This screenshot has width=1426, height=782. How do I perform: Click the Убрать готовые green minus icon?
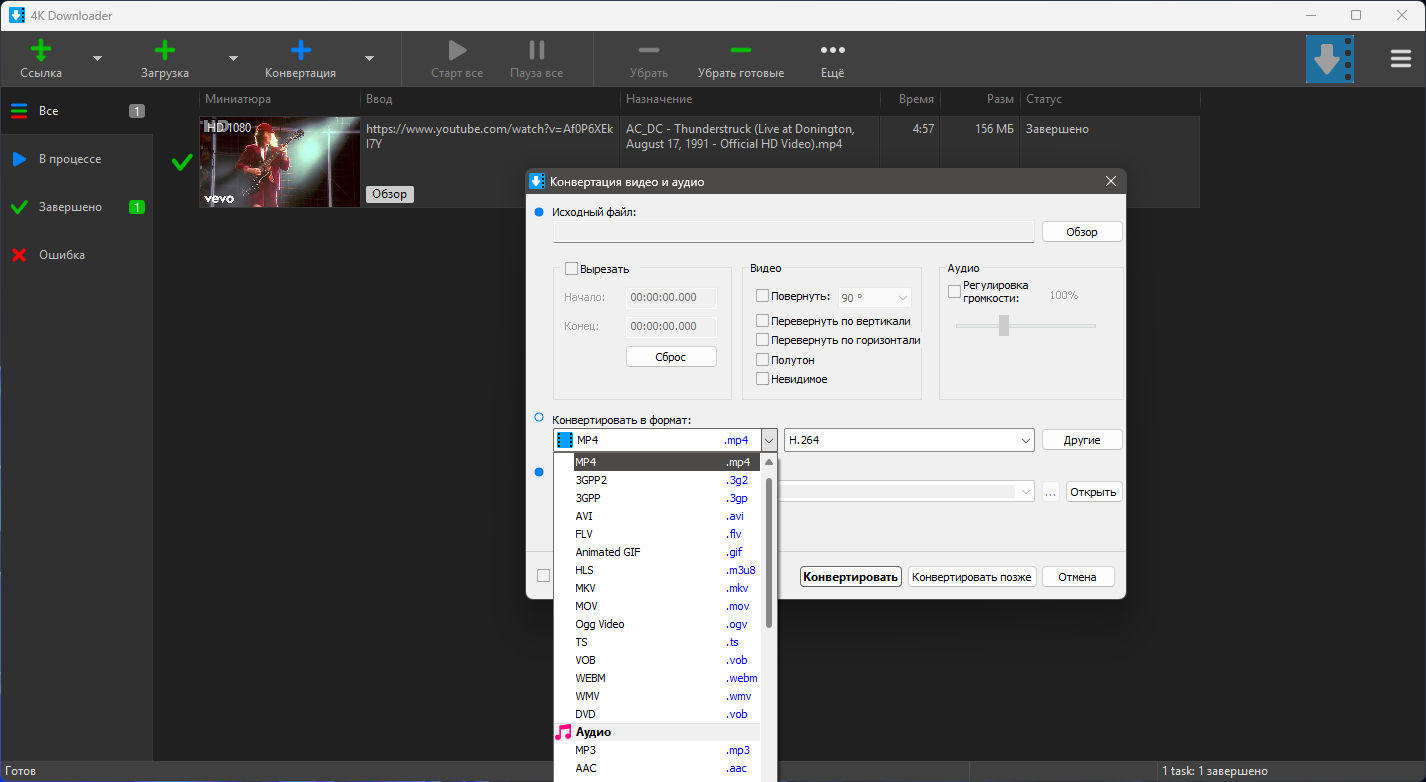pos(741,50)
